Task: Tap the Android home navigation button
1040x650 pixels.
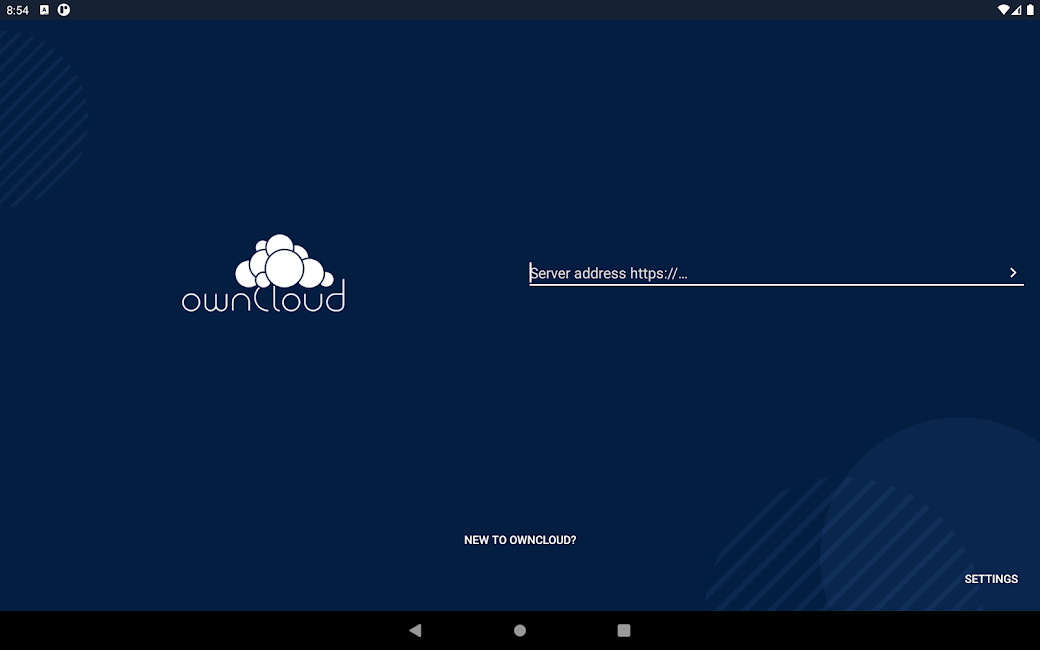Action: tap(520, 630)
